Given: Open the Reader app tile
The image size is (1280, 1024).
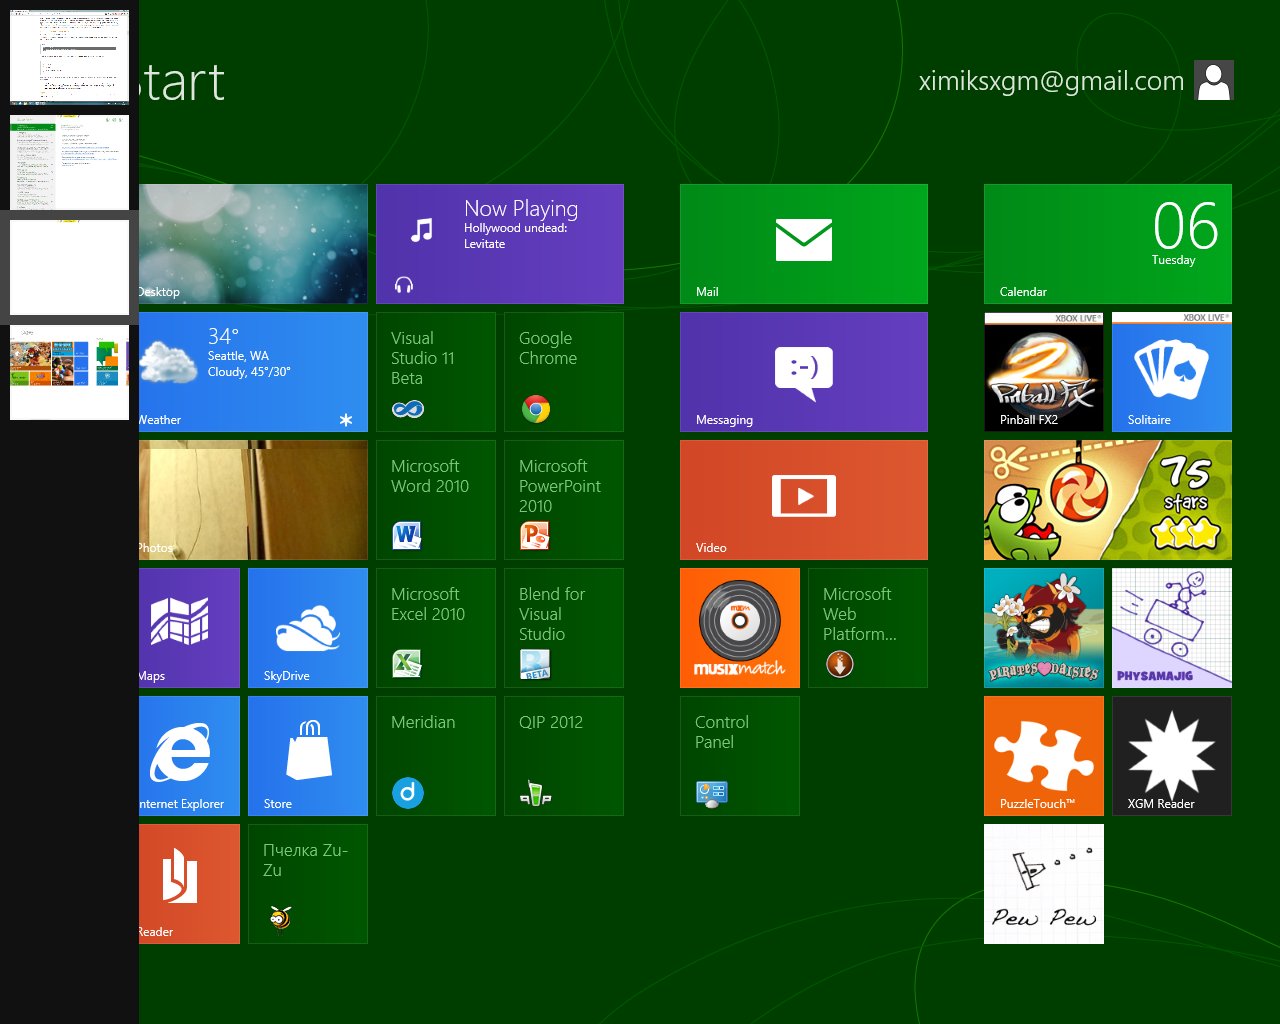Looking at the screenshot, I should pyautogui.click(x=189, y=884).
